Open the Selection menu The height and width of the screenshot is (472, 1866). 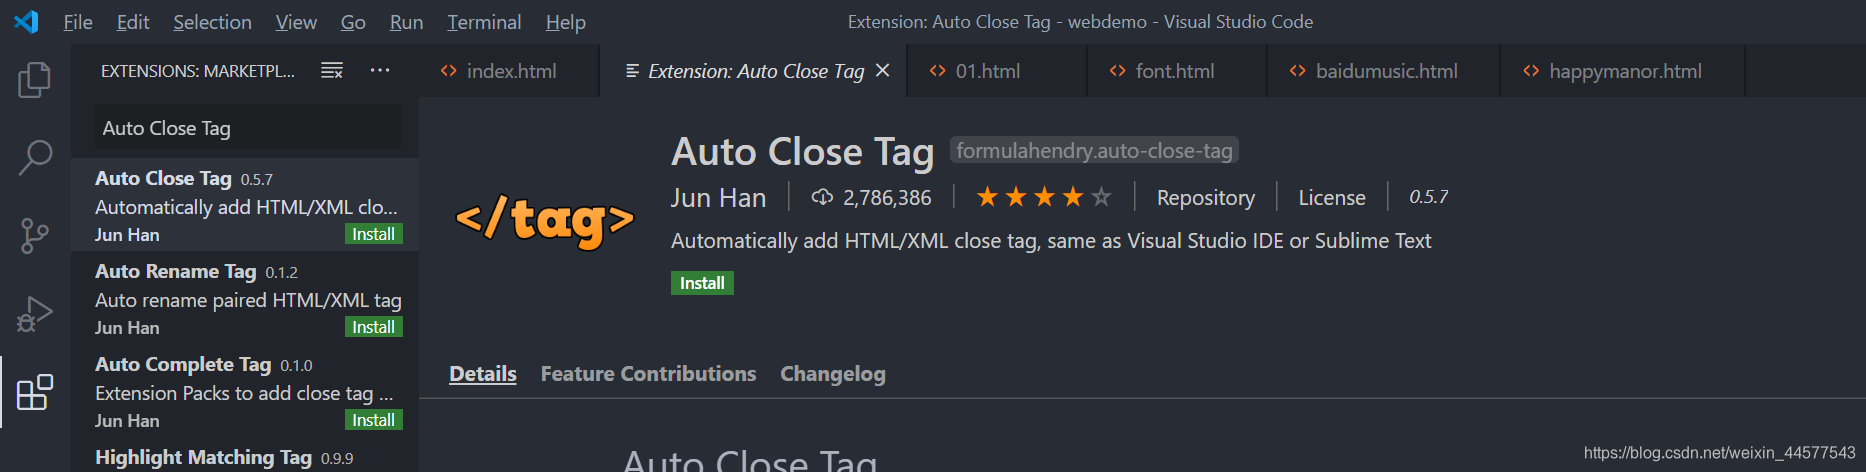point(212,22)
